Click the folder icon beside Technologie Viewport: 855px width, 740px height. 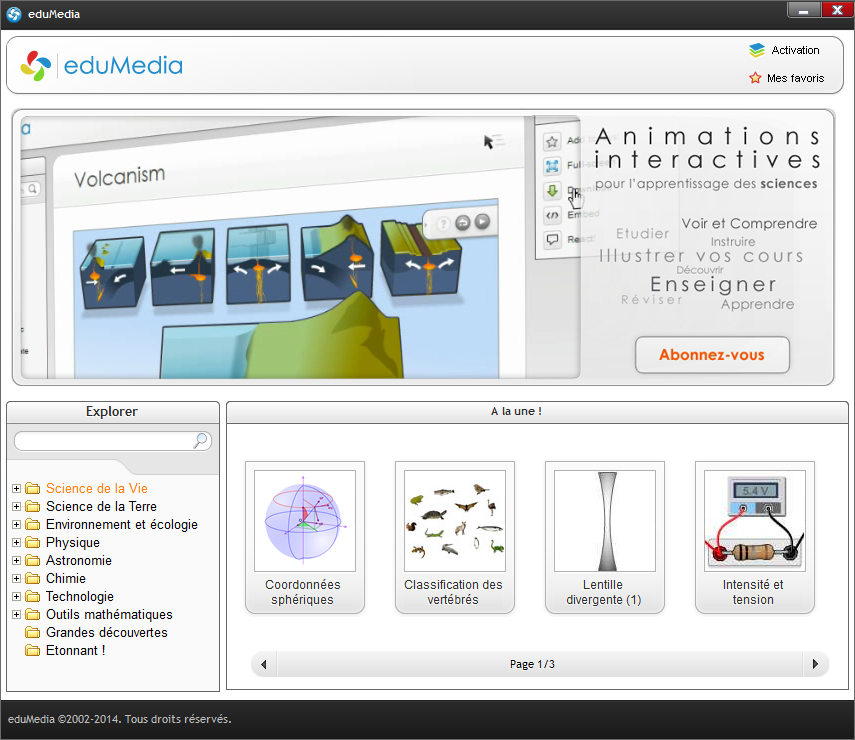pyautogui.click(x=33, y=596)
